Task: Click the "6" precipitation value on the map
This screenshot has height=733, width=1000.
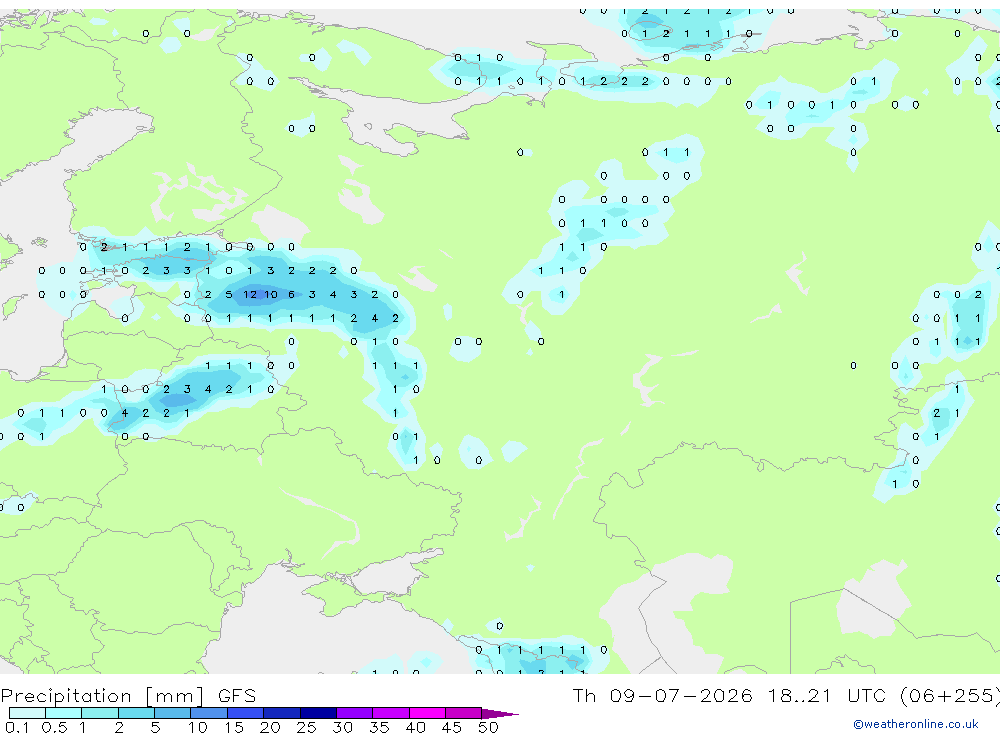Action: [291, 294]
